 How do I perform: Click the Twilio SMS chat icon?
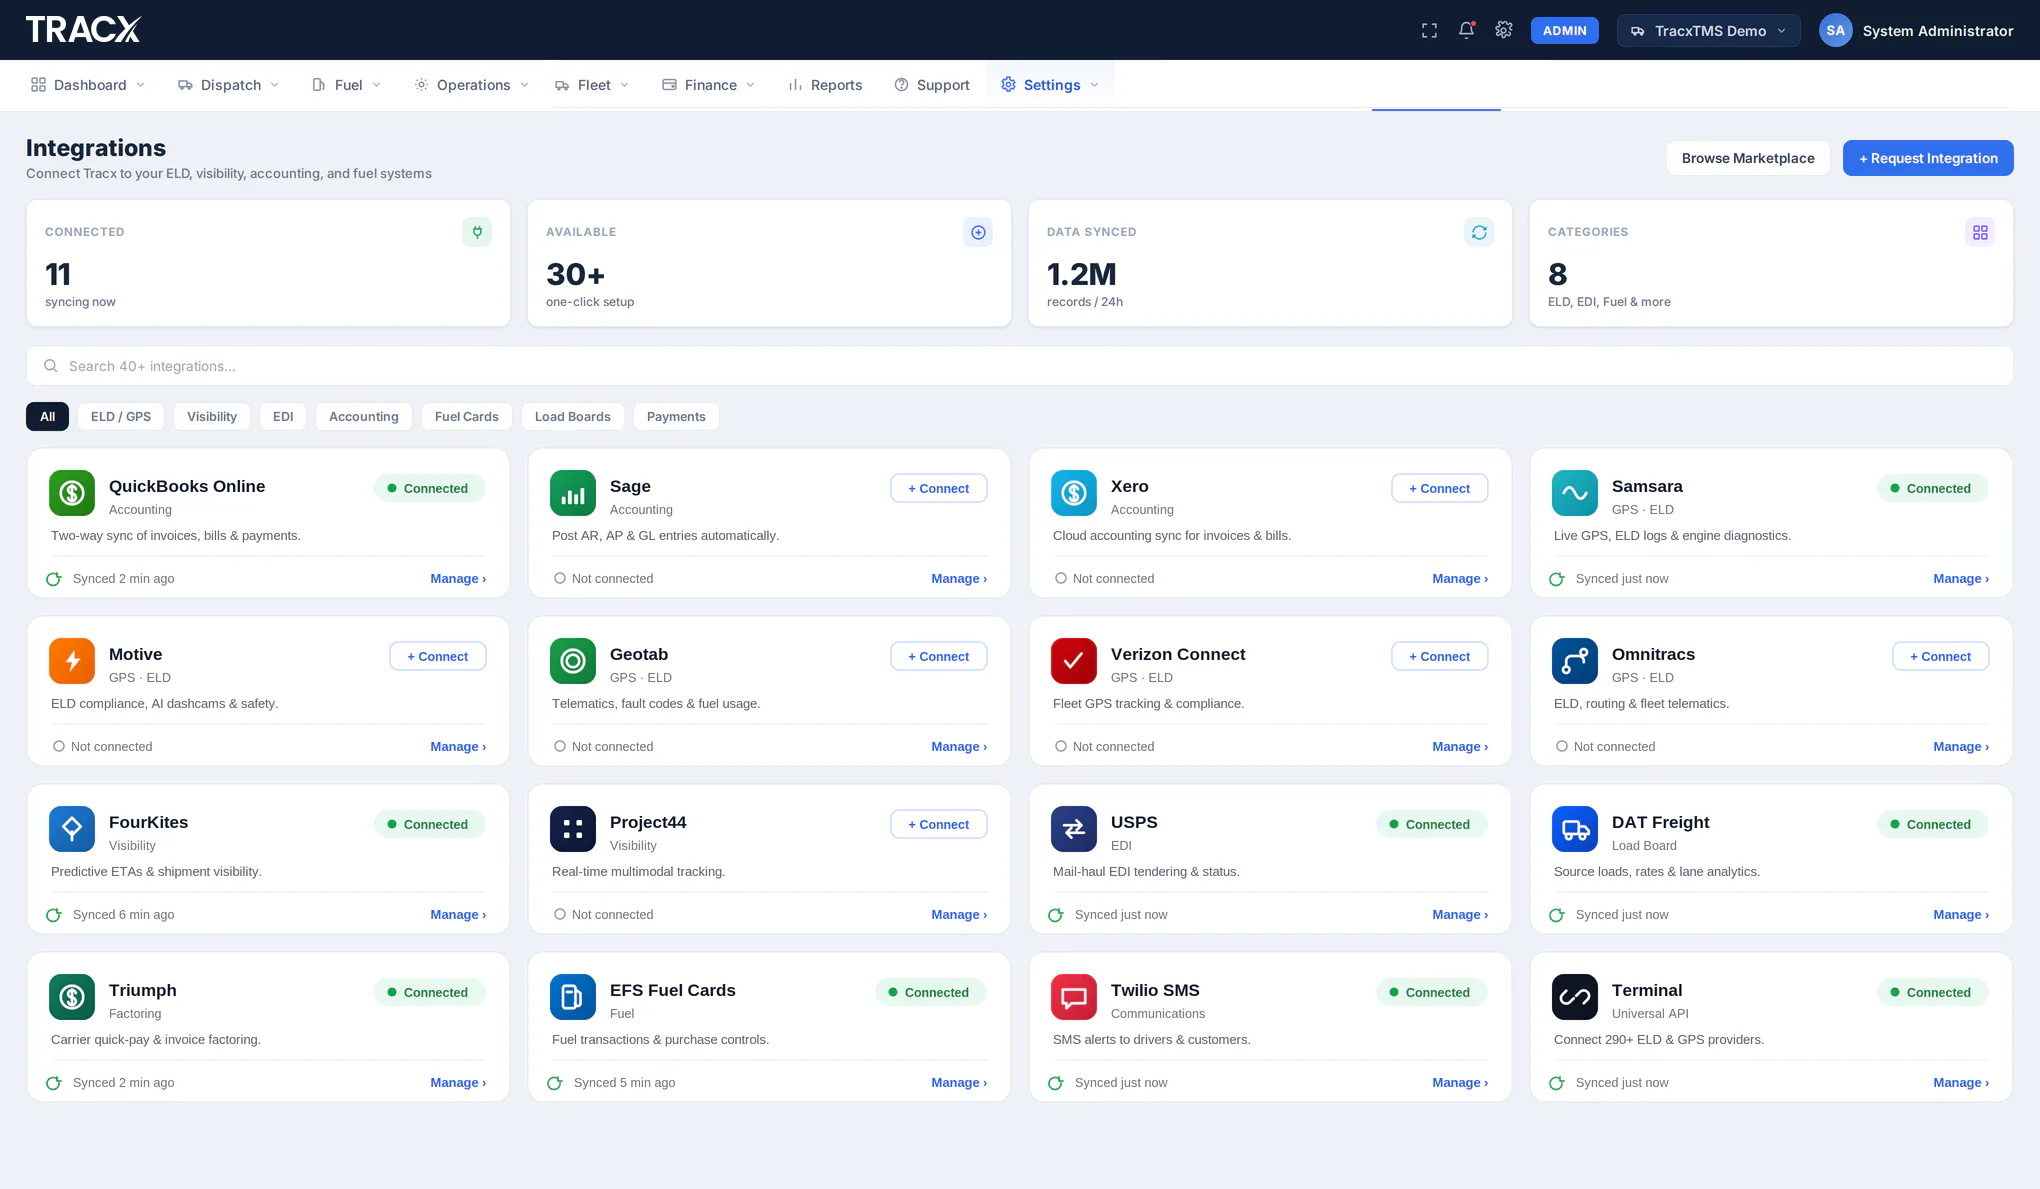tap(1074, 997)
